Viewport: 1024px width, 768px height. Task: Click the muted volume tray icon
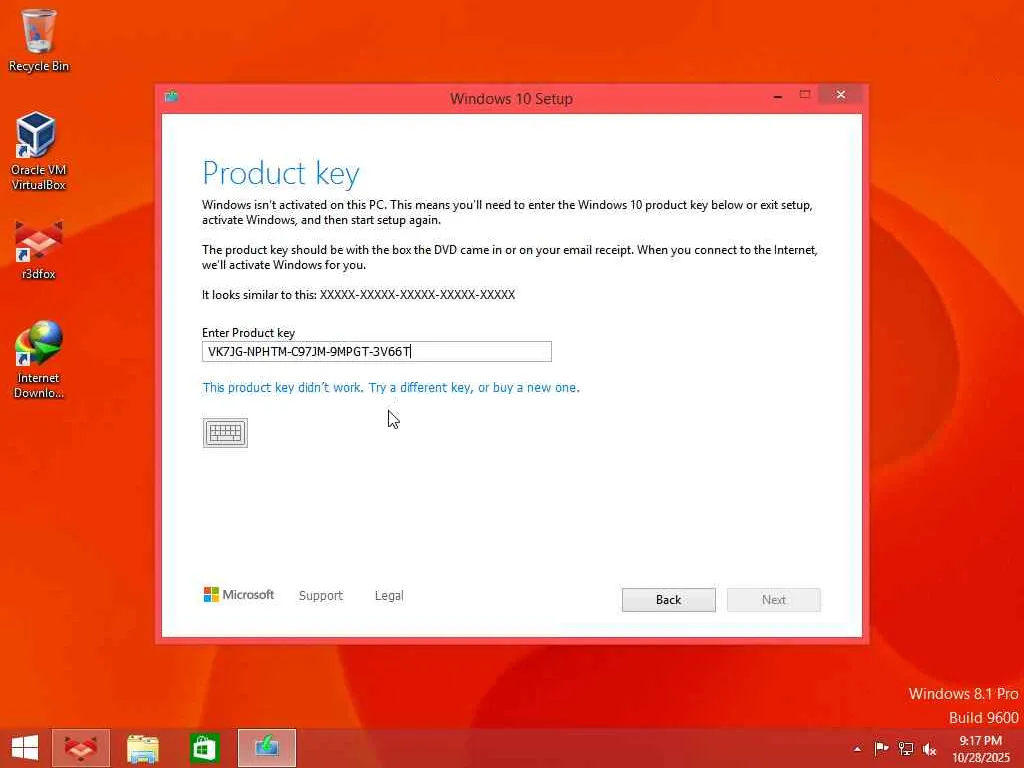coord(929,749)
